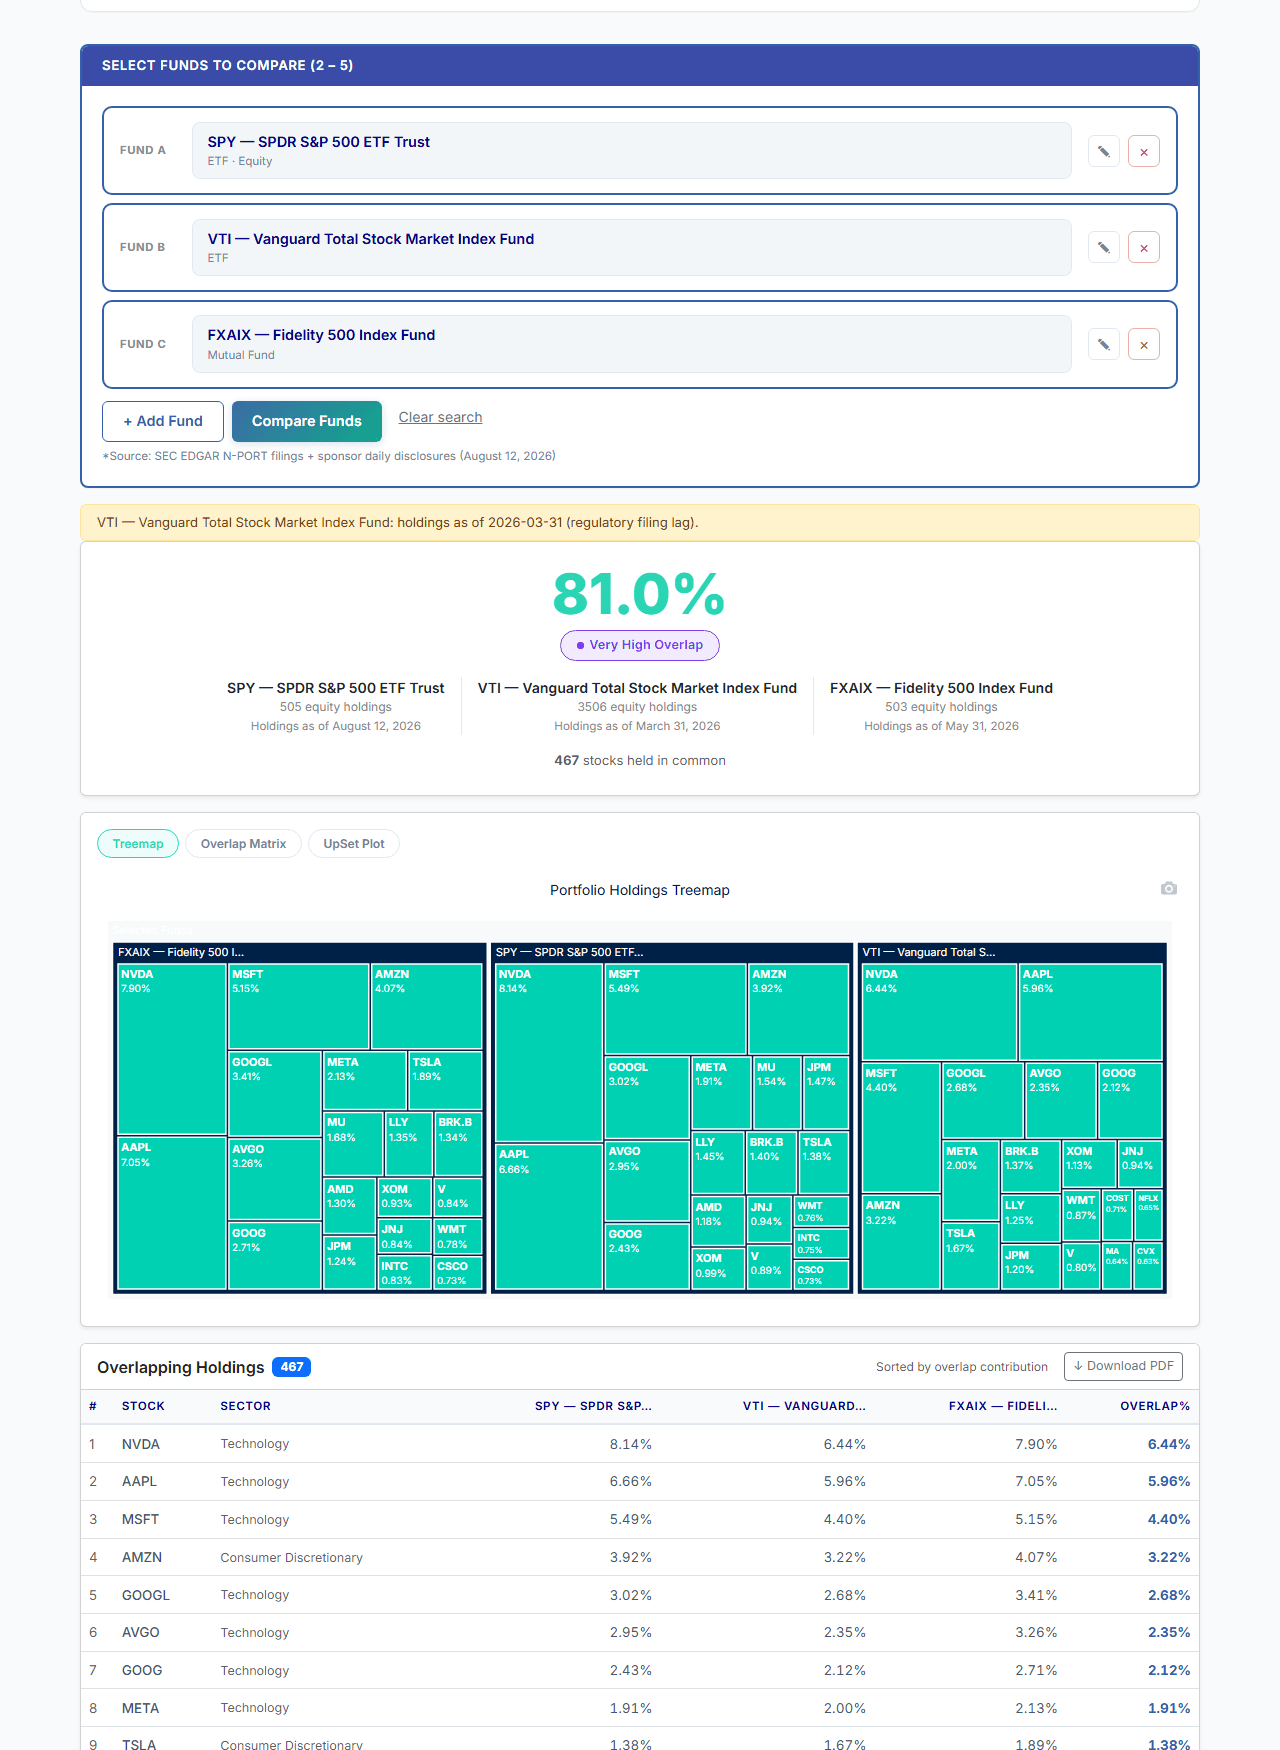The image size is (1280, 1750).
Task: Edit Fund C FXAIX pencil icon
Action: coord(1104,344)
